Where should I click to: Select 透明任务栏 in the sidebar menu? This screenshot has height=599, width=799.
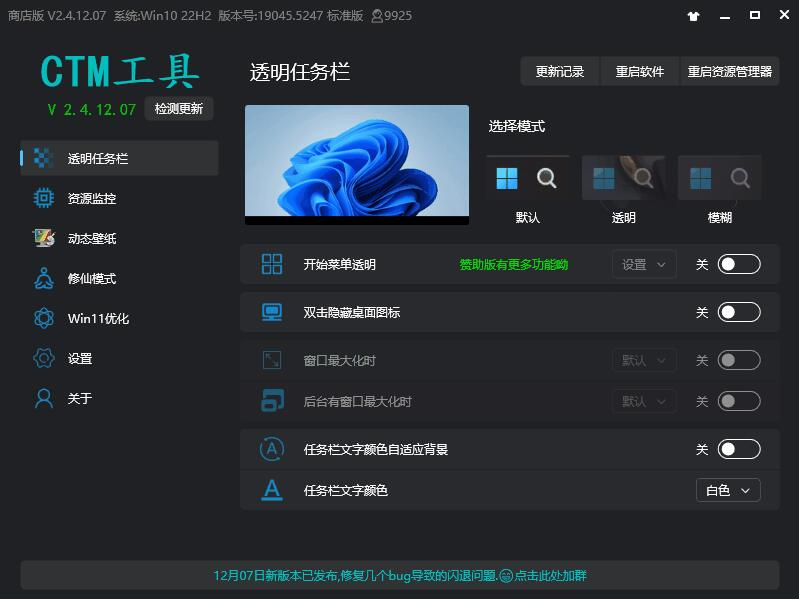click(119, 158)
